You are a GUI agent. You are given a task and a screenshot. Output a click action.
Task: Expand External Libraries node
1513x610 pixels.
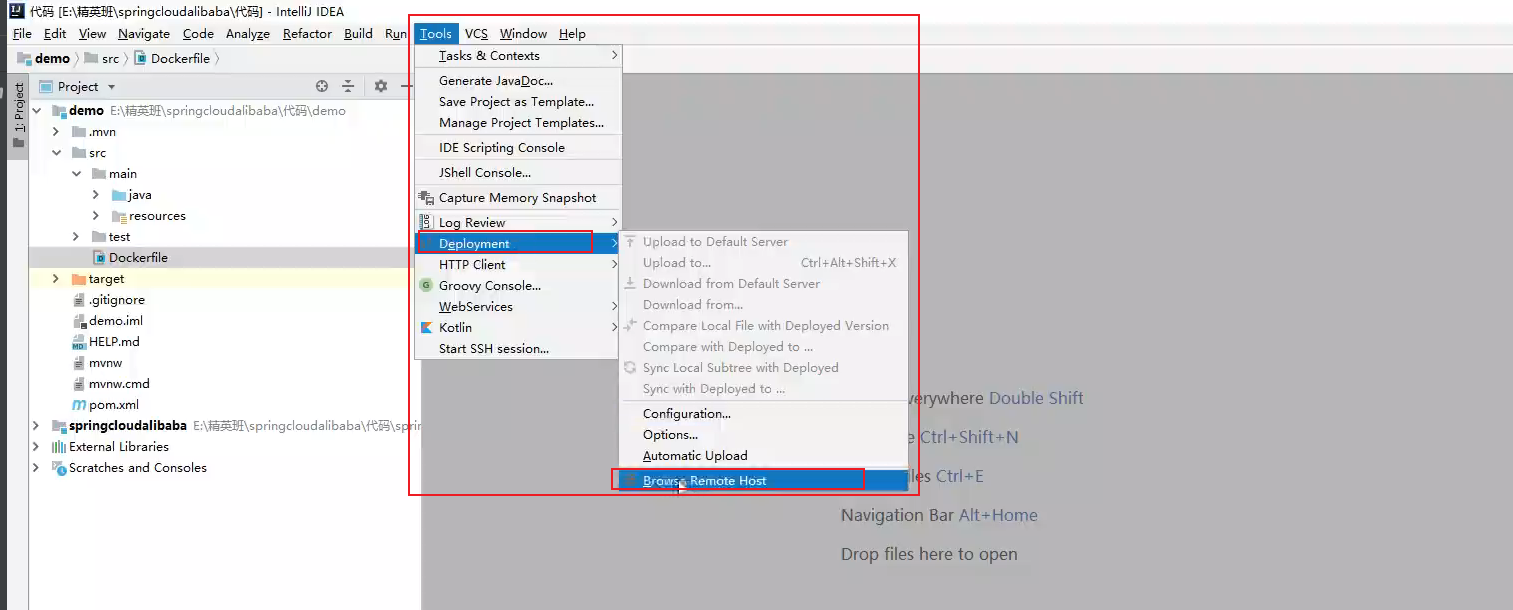(37, 447)
